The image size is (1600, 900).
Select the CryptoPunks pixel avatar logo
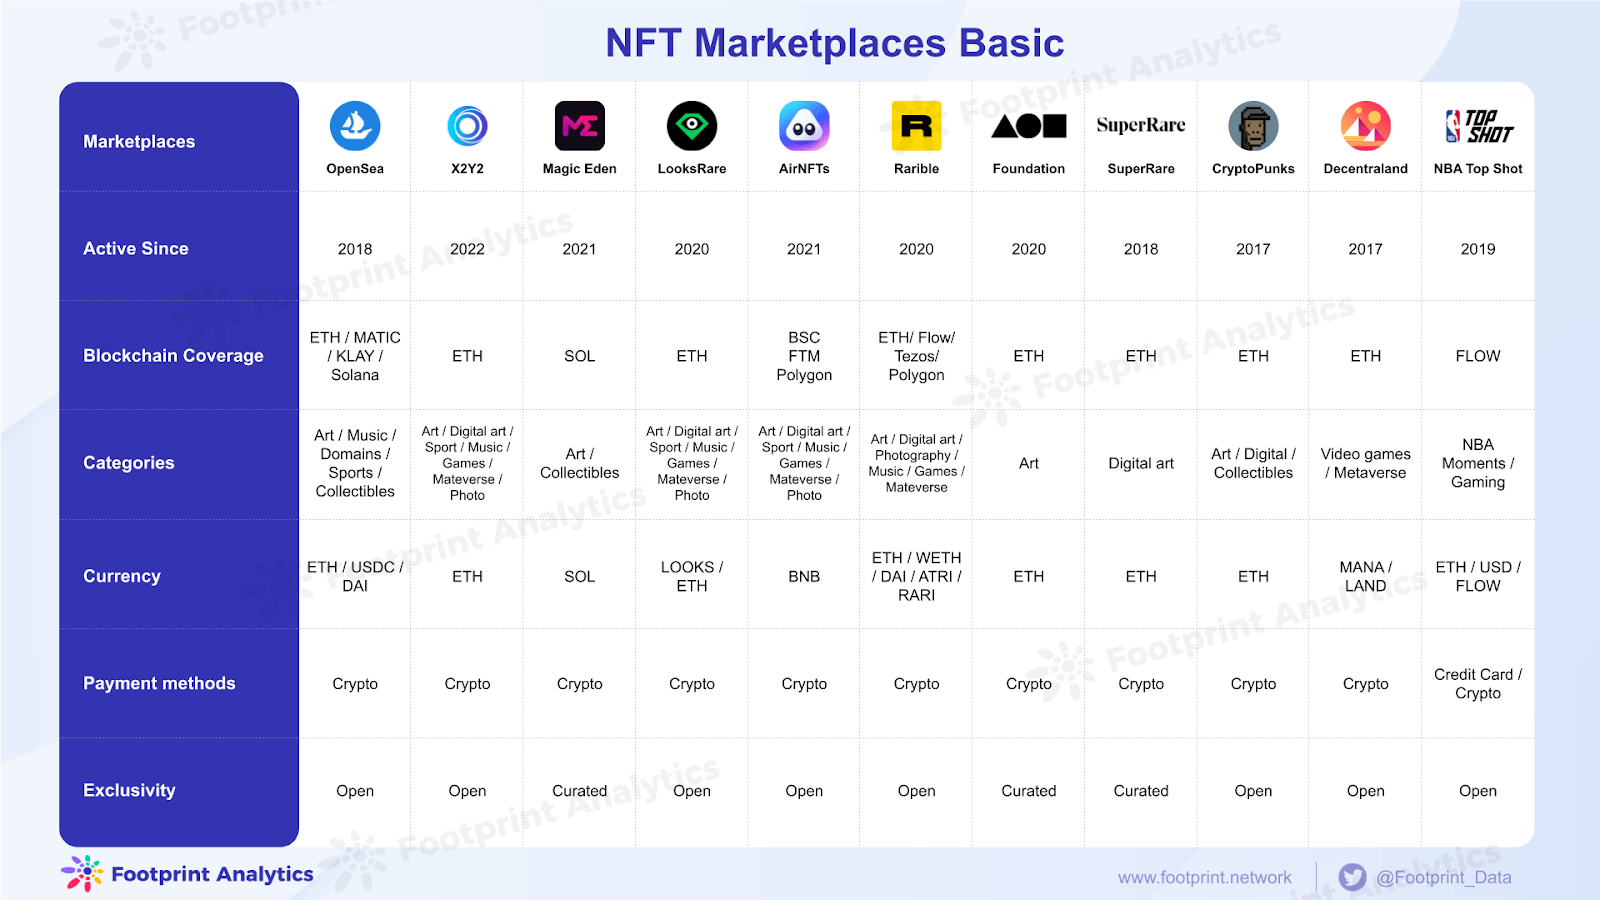(1252, 126)
